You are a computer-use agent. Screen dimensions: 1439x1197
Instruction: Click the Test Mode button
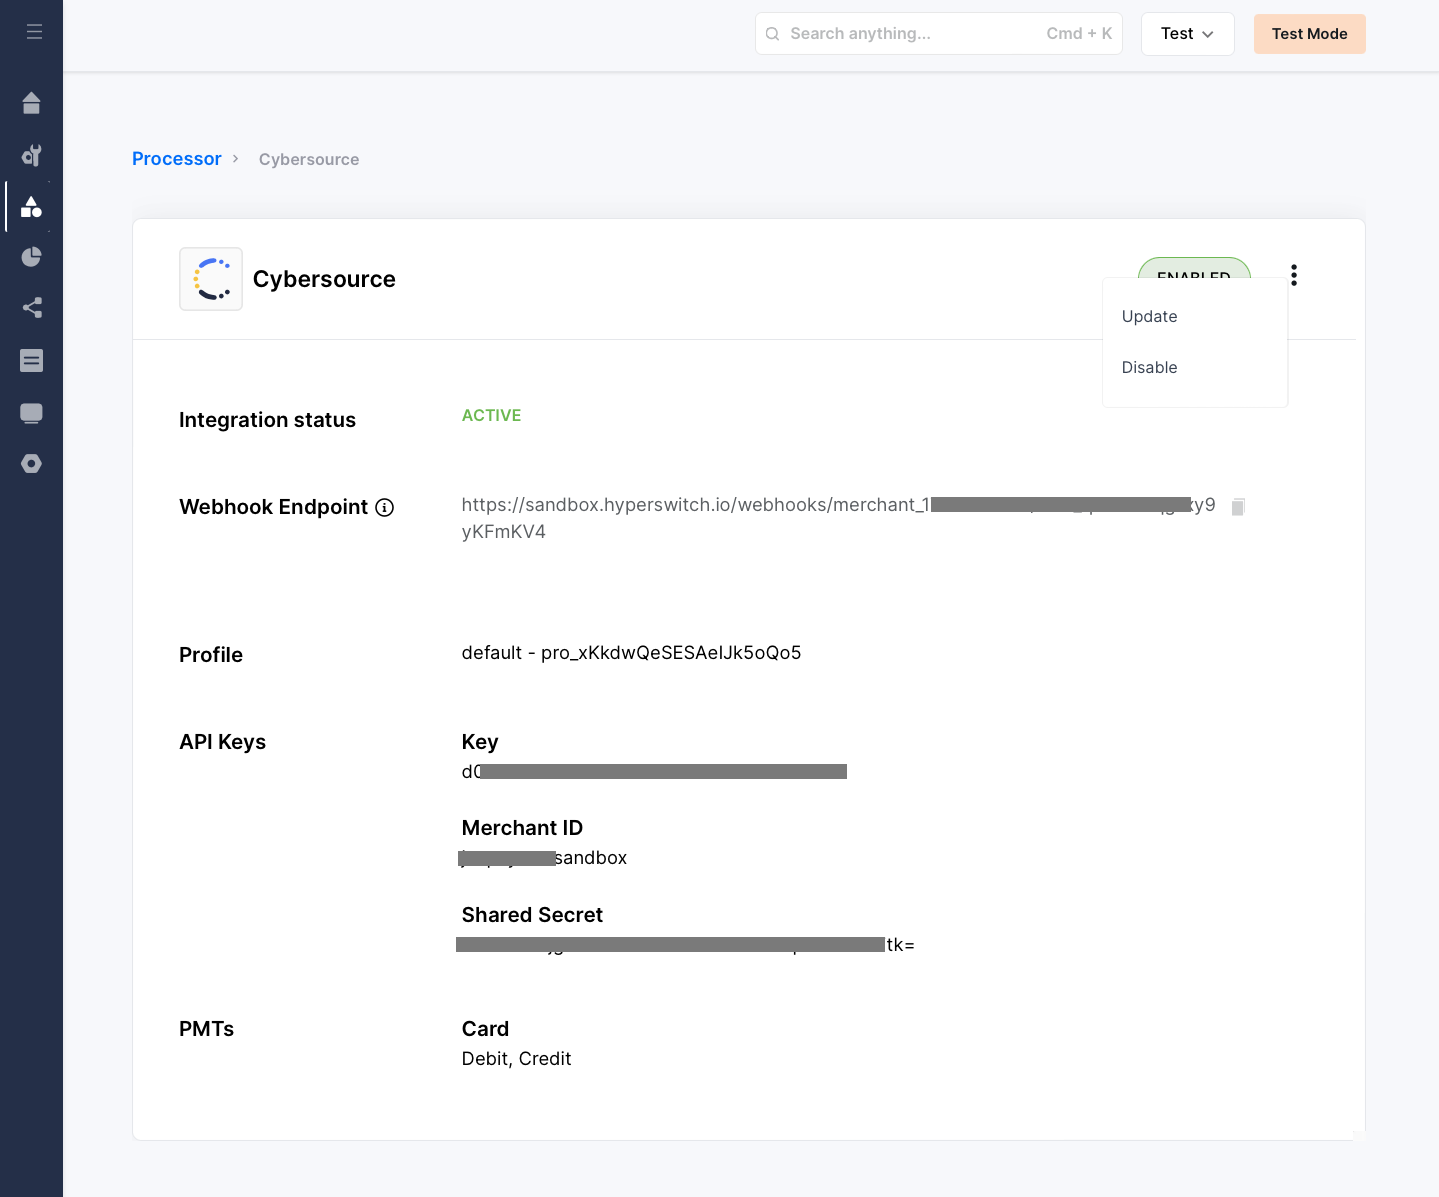pyautogui.click(x=1309, y=34)
